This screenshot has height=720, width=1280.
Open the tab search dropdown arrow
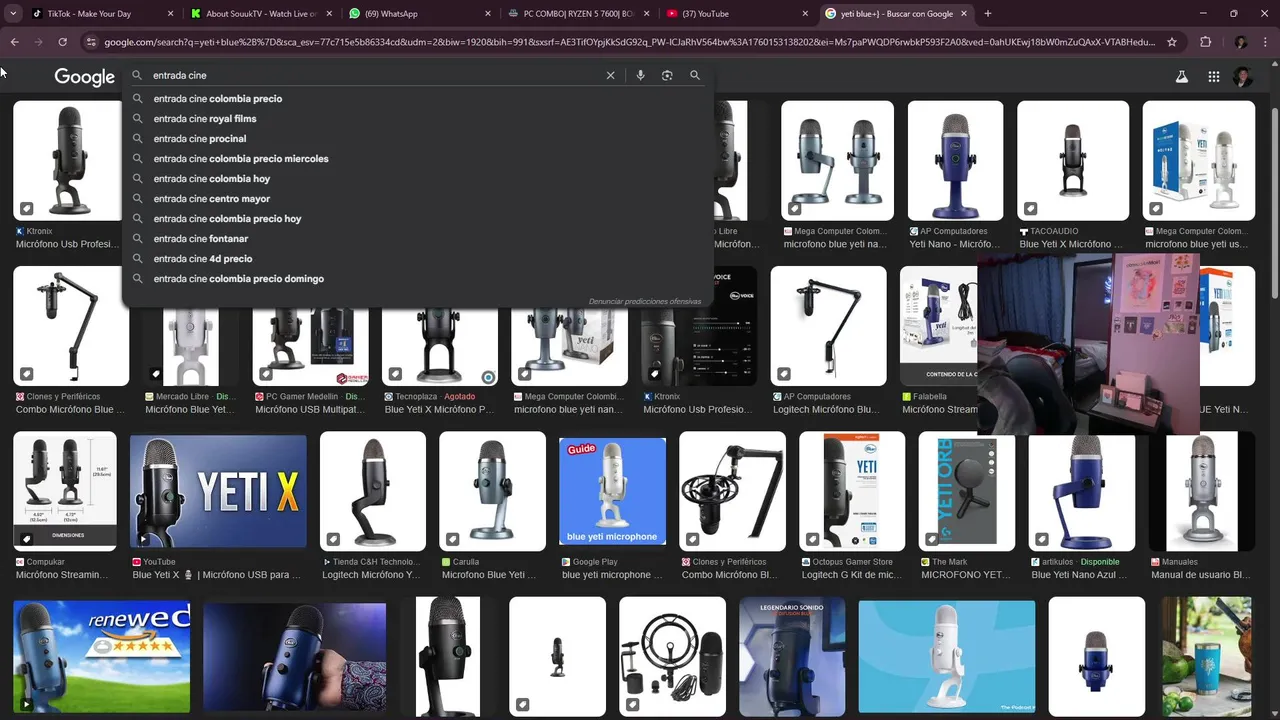[11, 14]
